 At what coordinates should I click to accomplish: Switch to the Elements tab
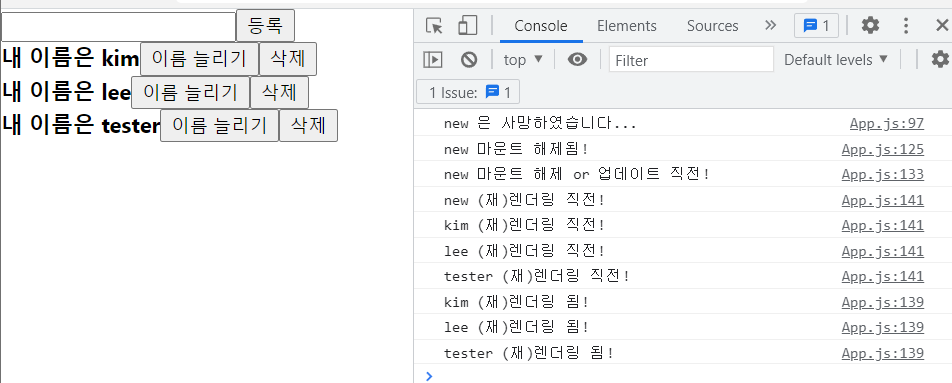coord(627,26)
